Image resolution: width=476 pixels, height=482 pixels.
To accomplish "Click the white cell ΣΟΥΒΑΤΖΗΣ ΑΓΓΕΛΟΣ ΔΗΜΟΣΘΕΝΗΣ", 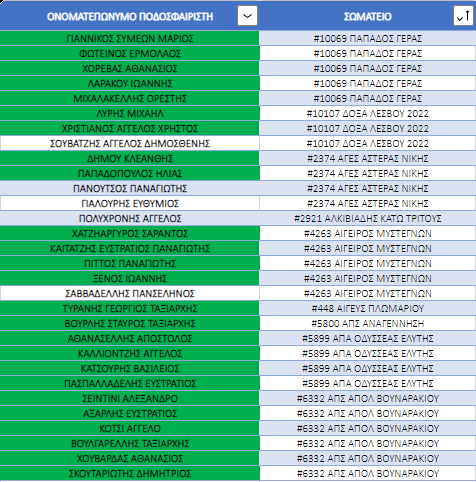I will (130, 143).
